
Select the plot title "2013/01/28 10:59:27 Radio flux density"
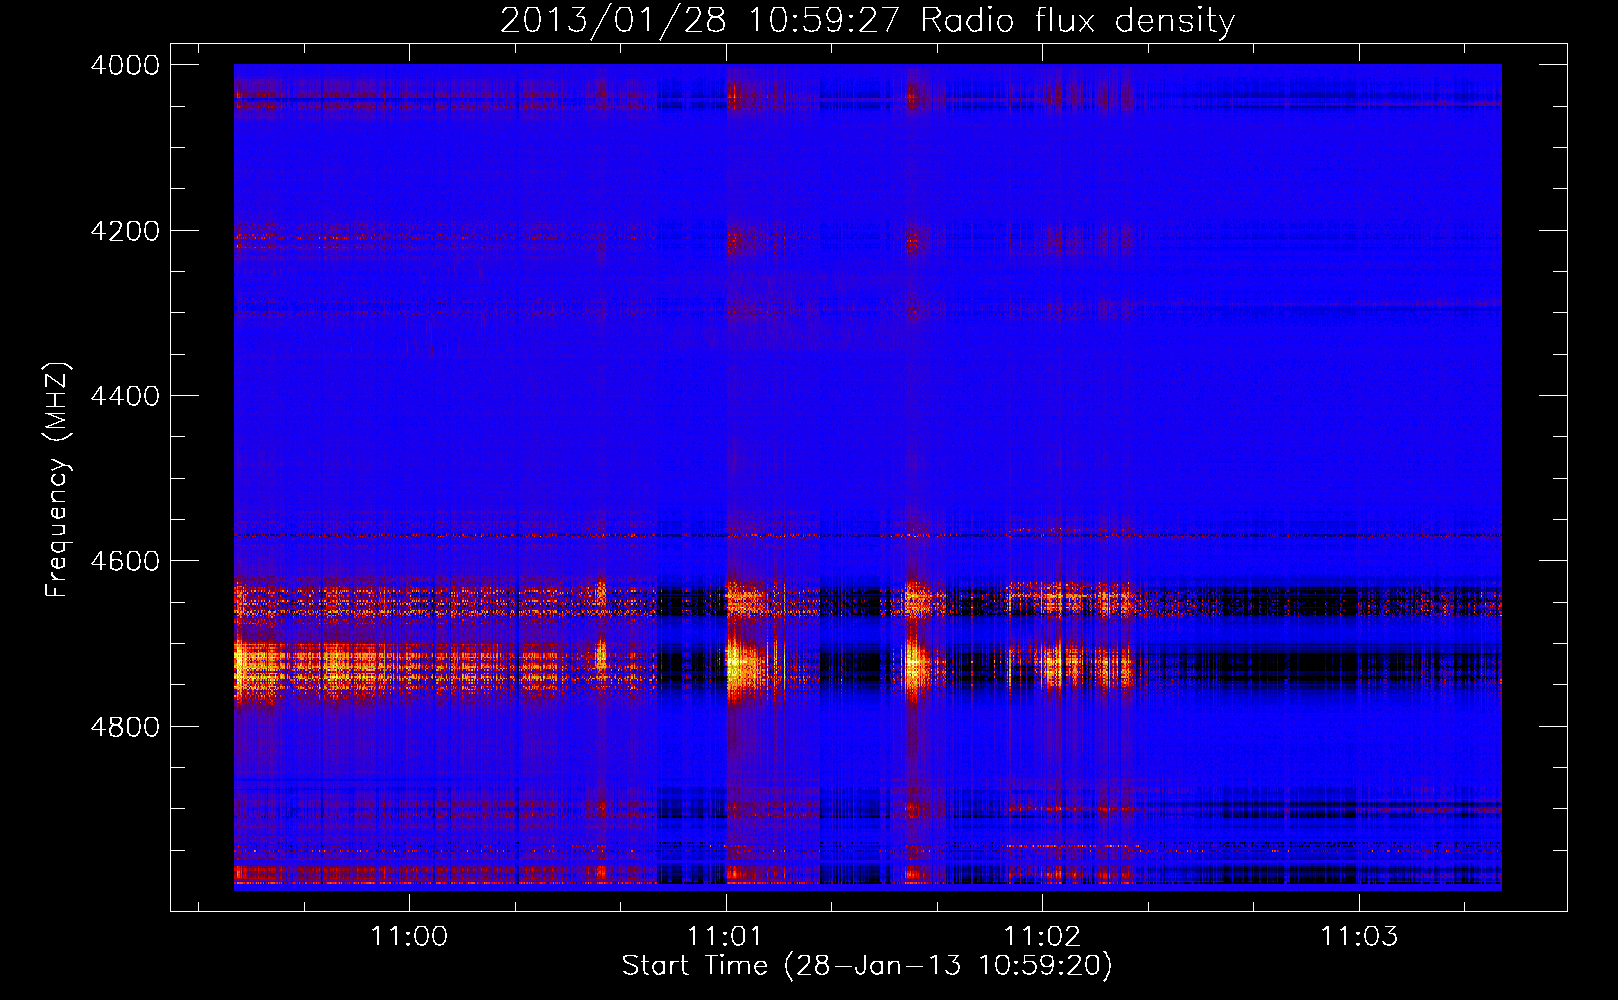[867, 20]
